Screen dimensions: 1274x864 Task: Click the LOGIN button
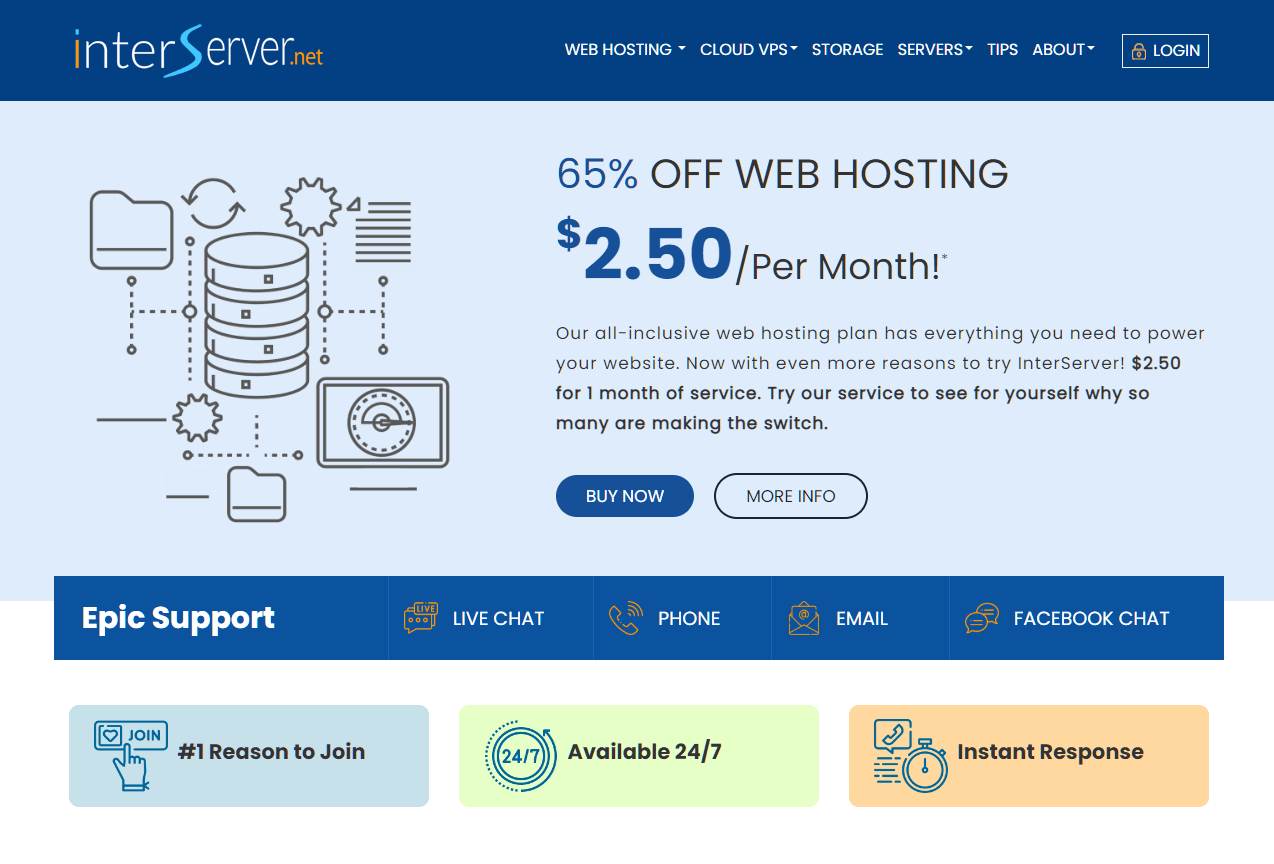point(1164,50)
